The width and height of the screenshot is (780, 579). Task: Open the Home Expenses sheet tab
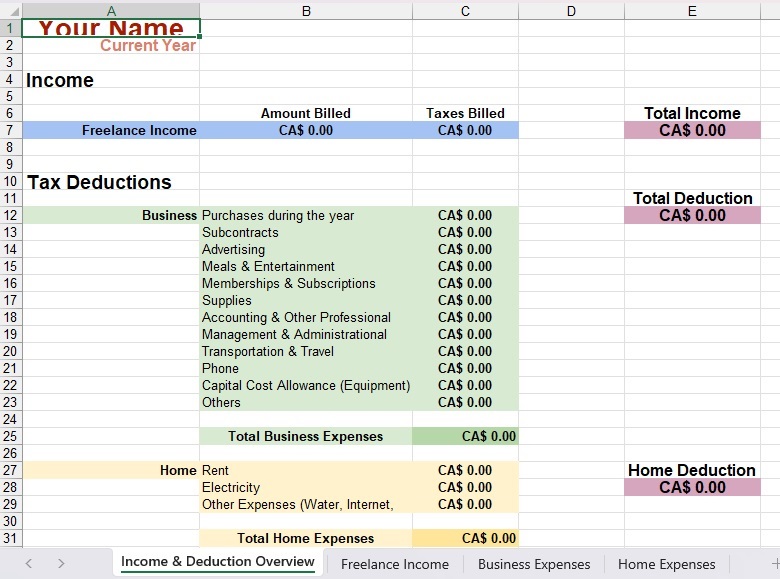pyautogui.click(x=667, y=565)
